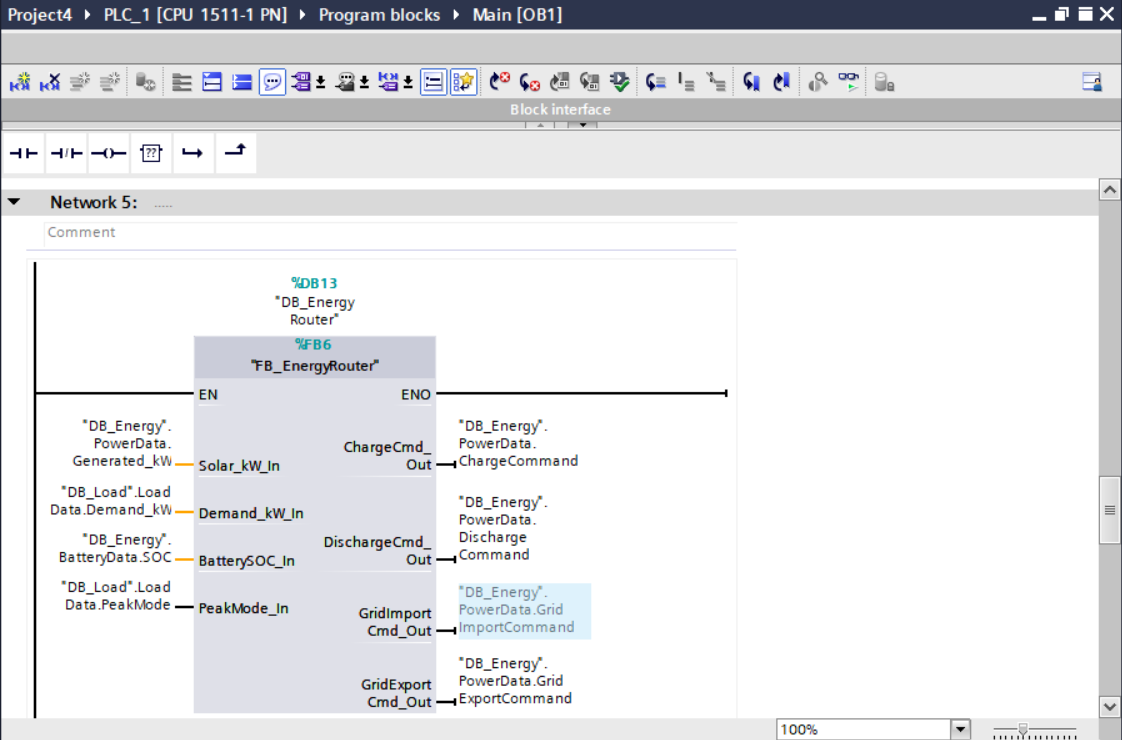The width and height of the screenshot is (1122, 740).
Task: Click absolute/symbolic operands tag icon
Action: (301, 82)
